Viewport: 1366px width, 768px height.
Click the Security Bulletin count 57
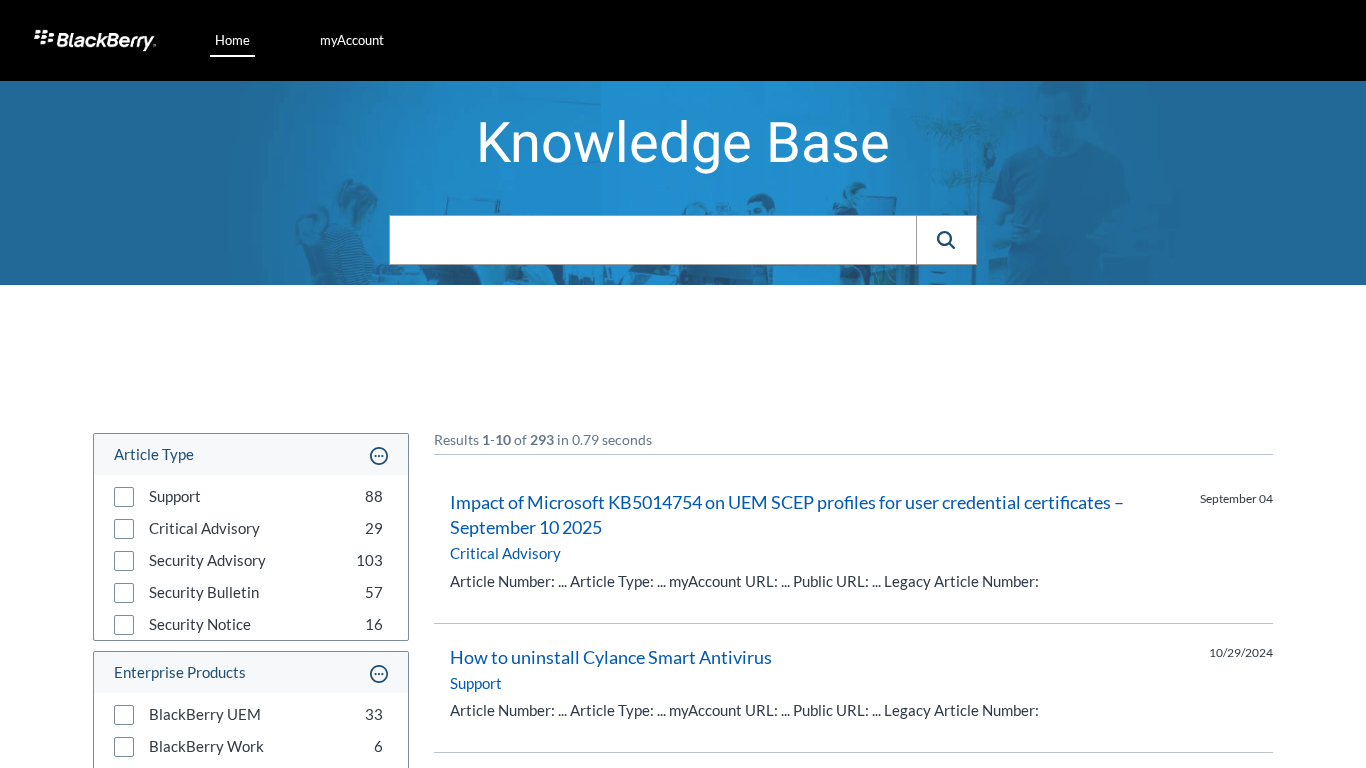(374, 593)
